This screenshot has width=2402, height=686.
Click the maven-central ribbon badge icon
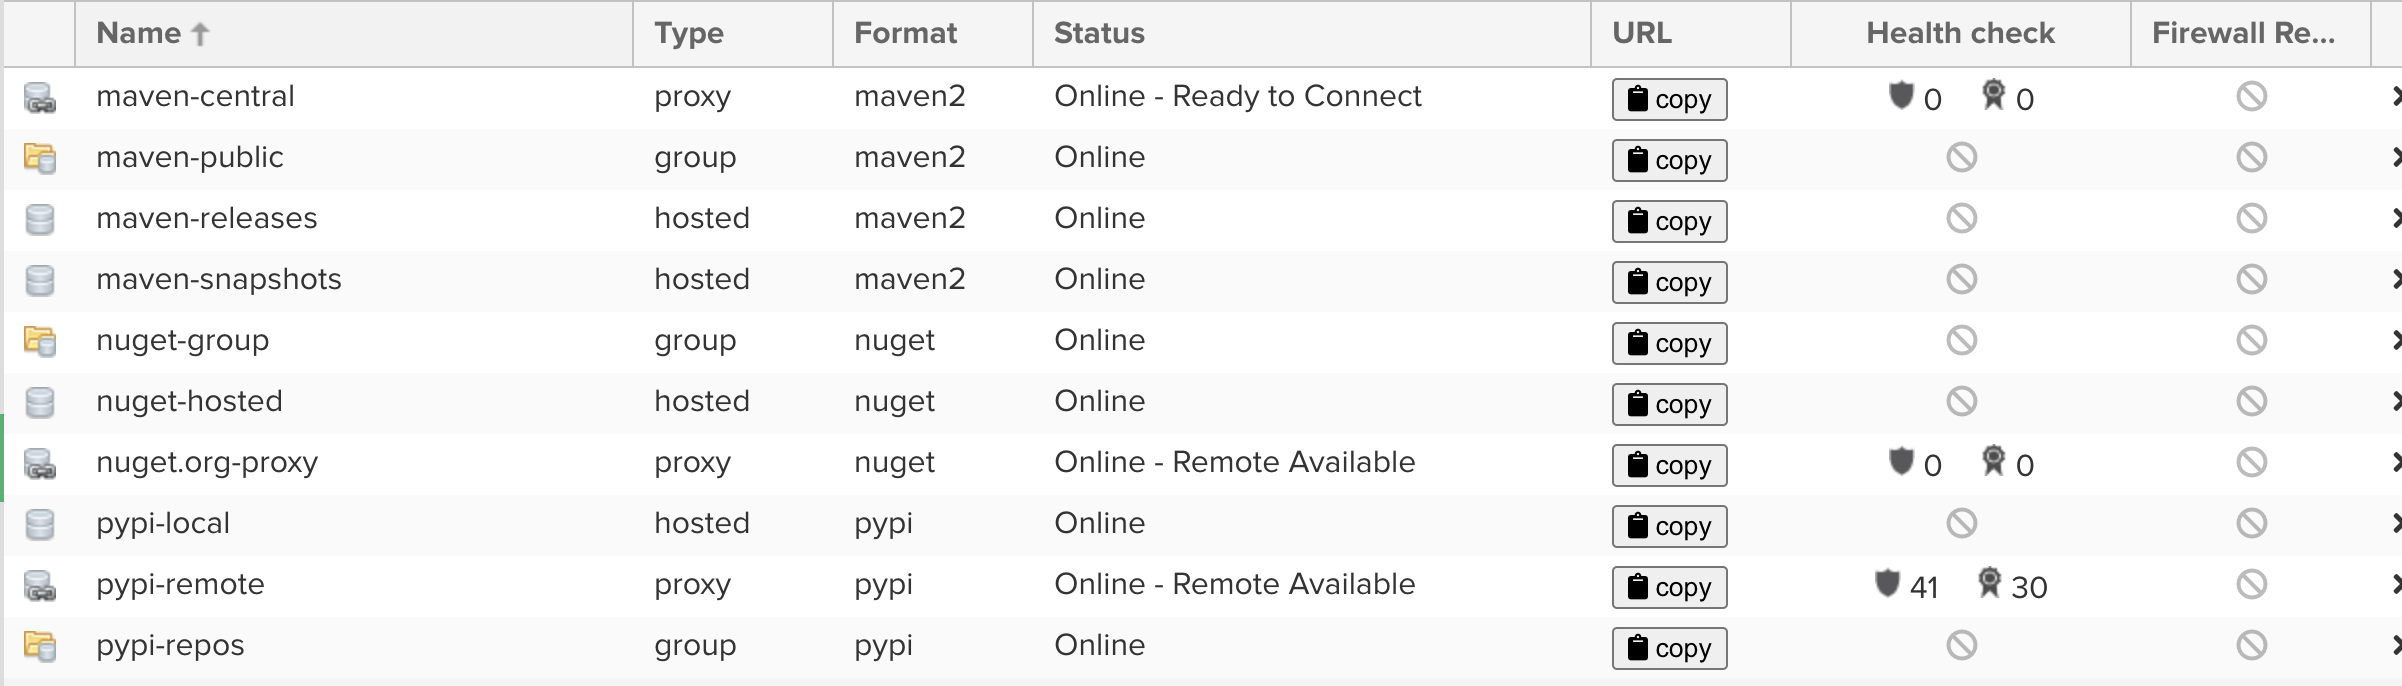tap(1993, 95)
